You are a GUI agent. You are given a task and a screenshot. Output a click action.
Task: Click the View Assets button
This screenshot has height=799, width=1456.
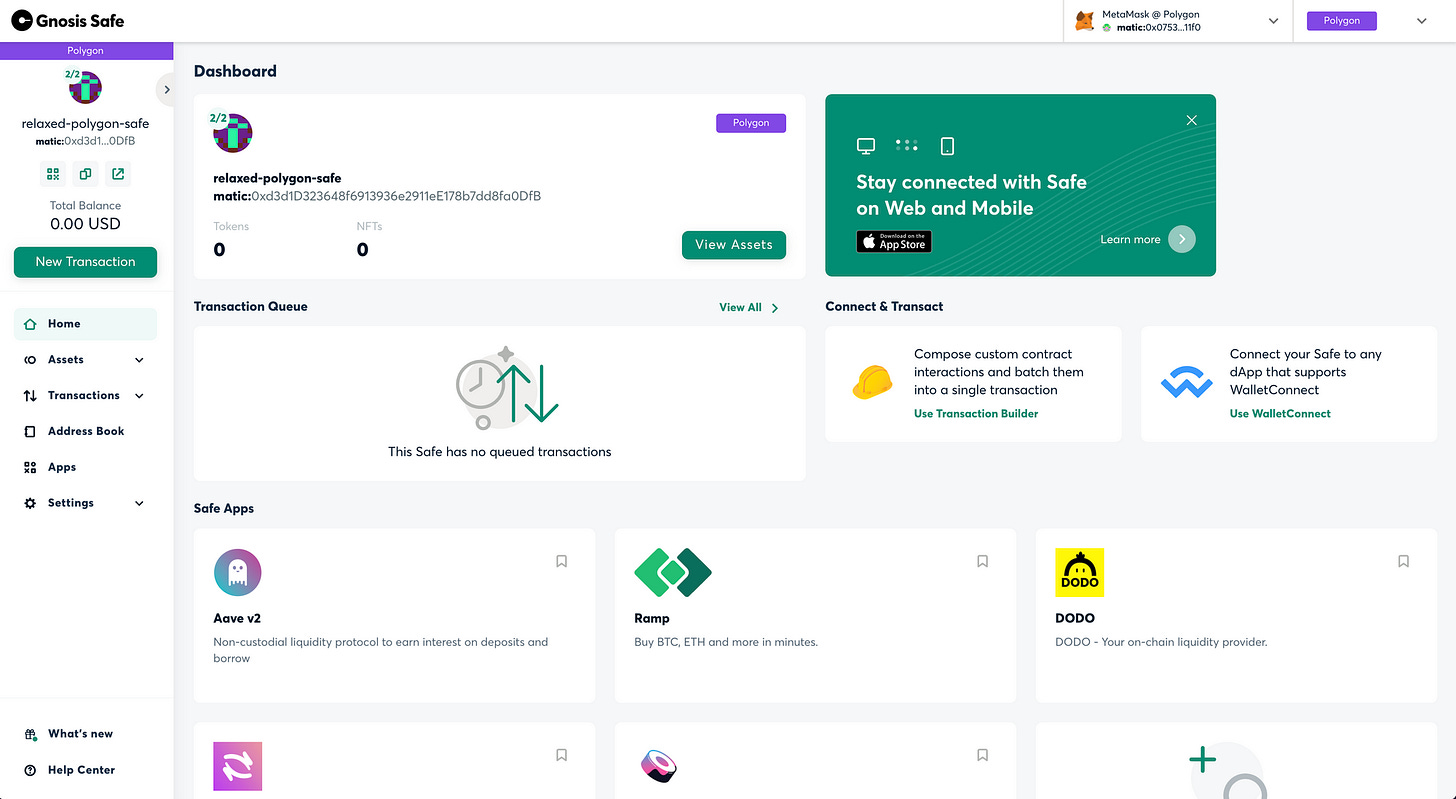pyautogui.click(x=734, y=245)
